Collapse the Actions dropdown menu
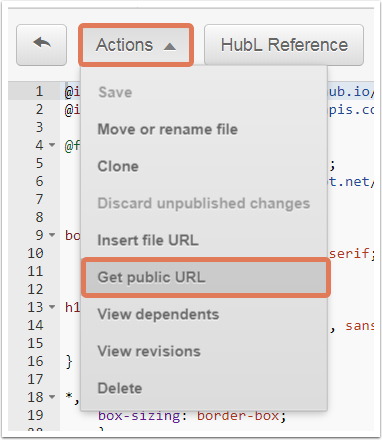 (136, 45)
